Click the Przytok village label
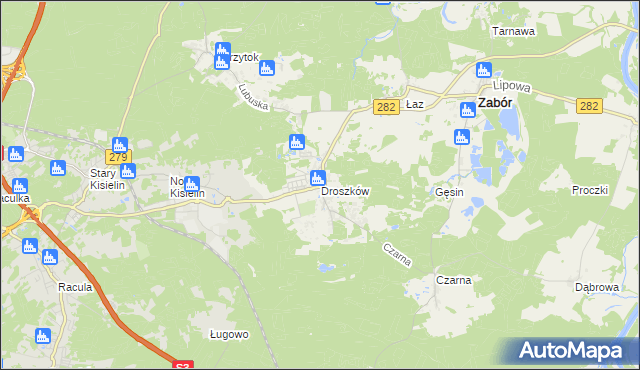Screen dimensions: 640x370 (x=243, y=58)
